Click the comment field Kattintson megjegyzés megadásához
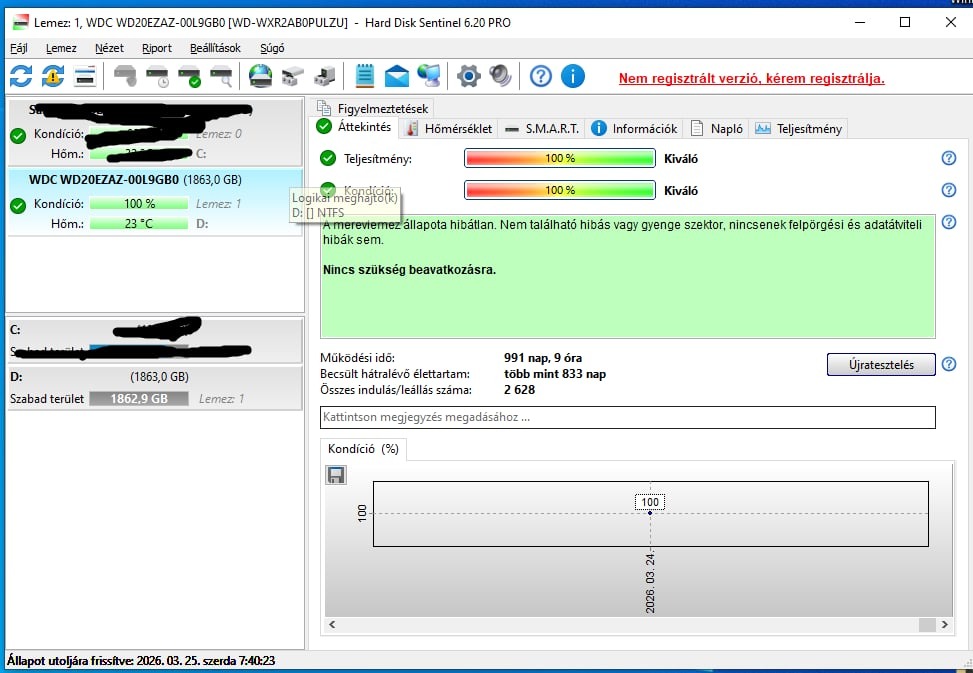This screenshot has height=673, width=973. tap(627, 417)
